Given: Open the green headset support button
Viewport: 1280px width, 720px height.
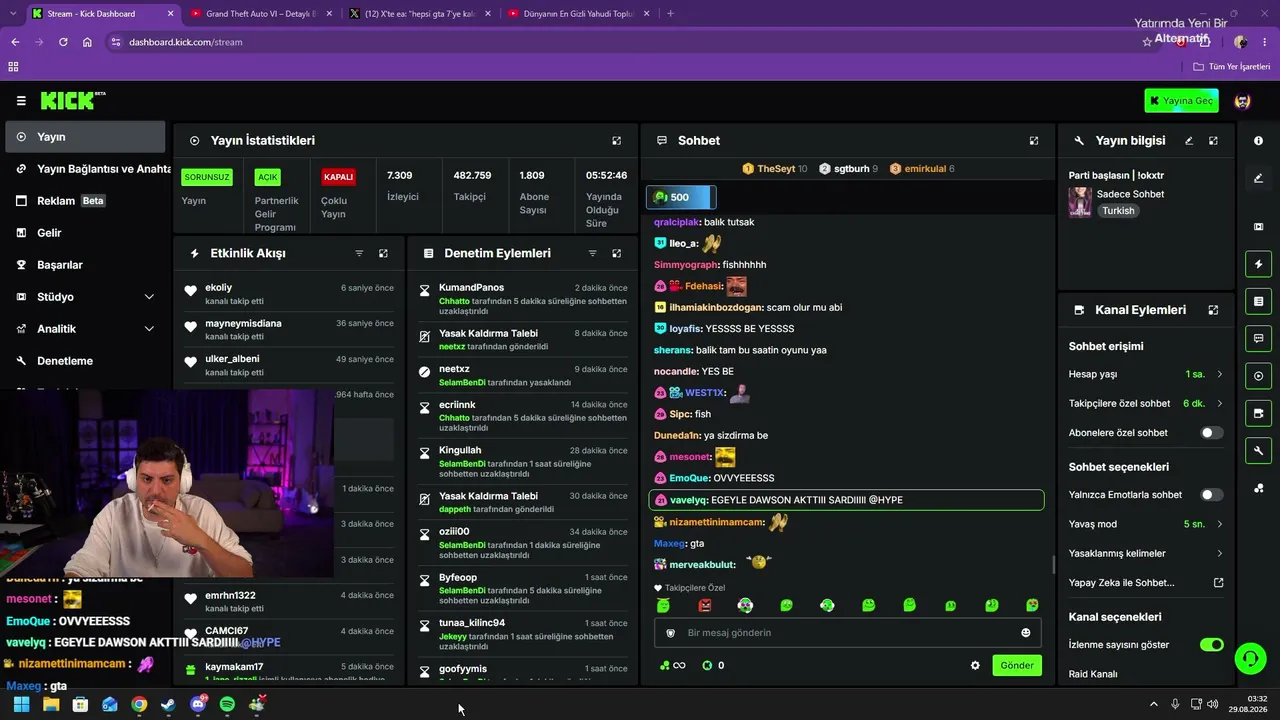Looking at the screenshot, I should [1250, 659].
